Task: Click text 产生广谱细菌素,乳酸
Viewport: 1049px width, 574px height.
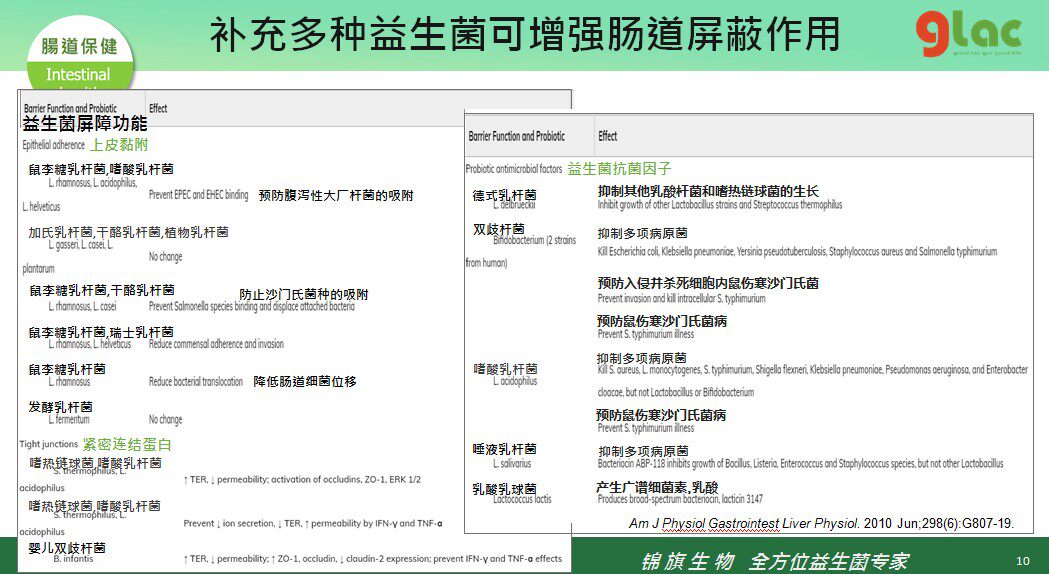Action: coord(657,487)
